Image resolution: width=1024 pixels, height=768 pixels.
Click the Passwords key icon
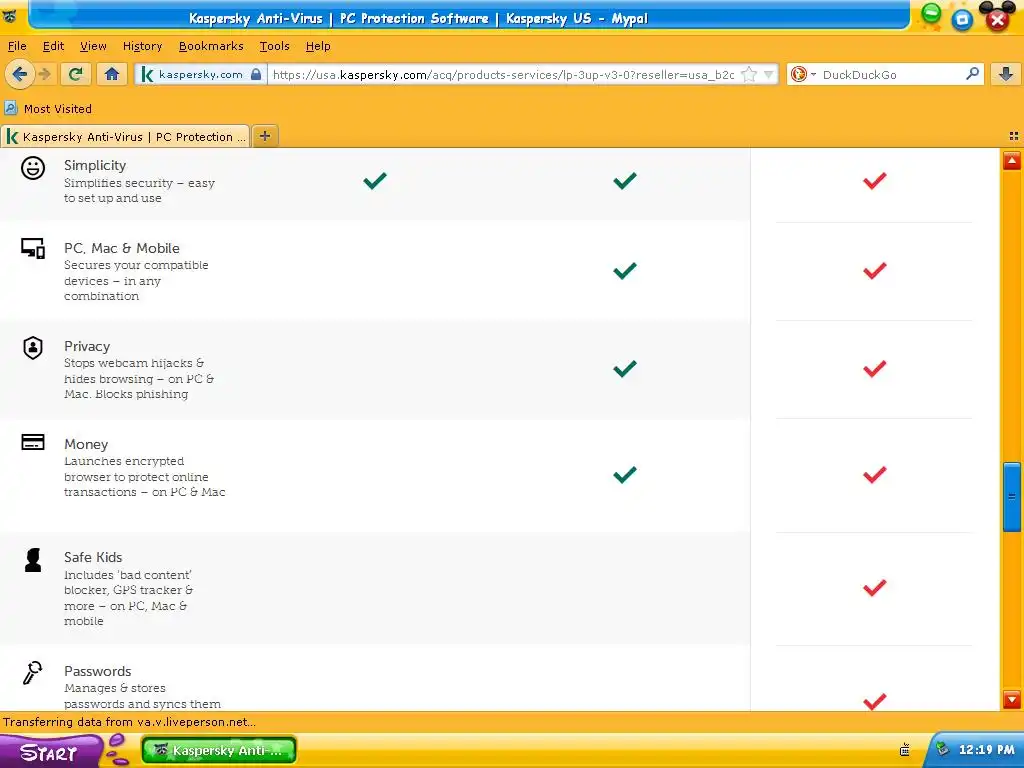coord(33,673)
